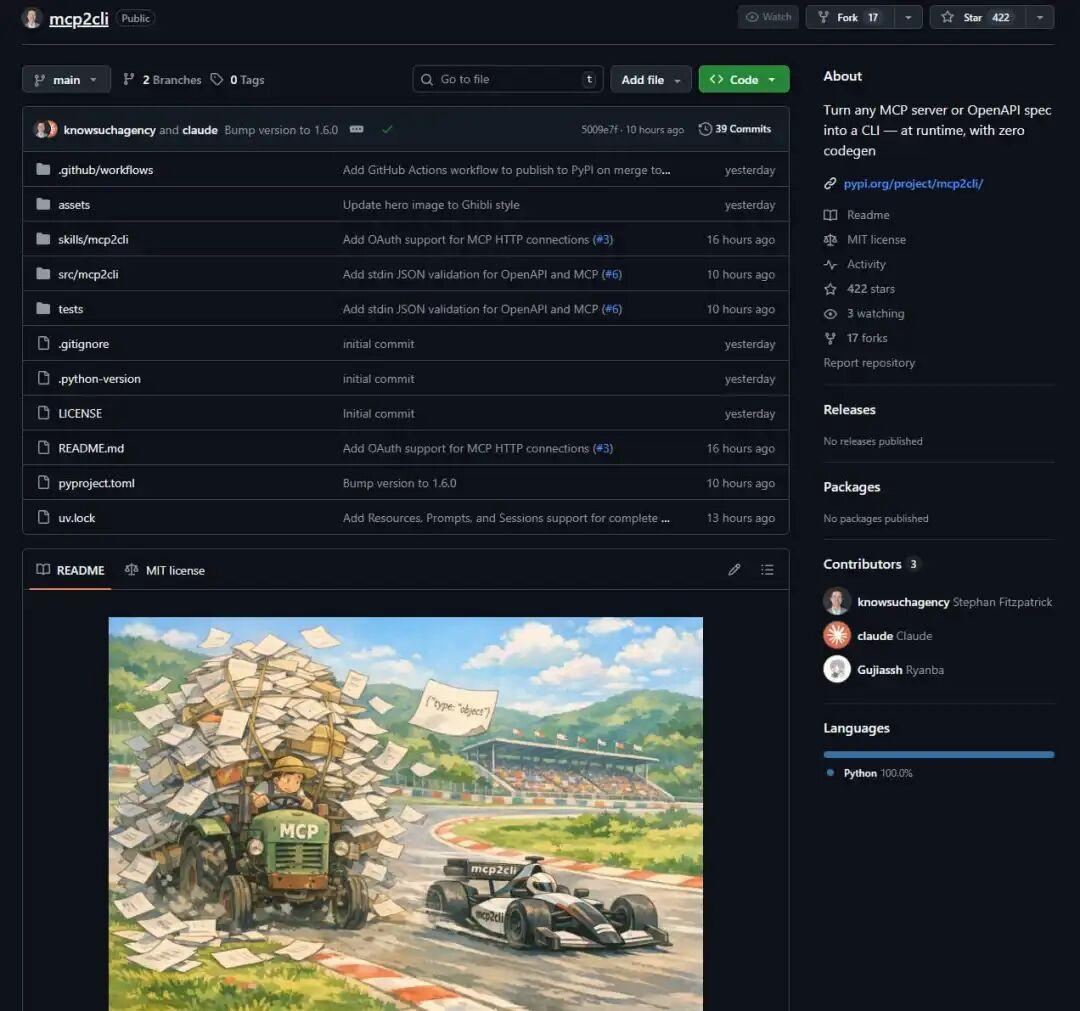Click the star icon beside 422 stars
1080x1011 pixels.
[831, 289]
